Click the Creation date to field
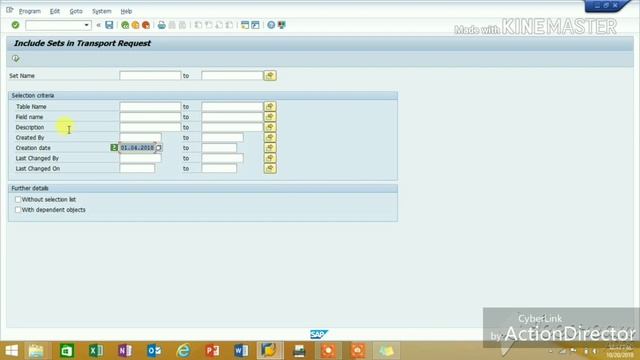Image resolution: width=640 pixels, height=360 pixels. pos(219,148)
